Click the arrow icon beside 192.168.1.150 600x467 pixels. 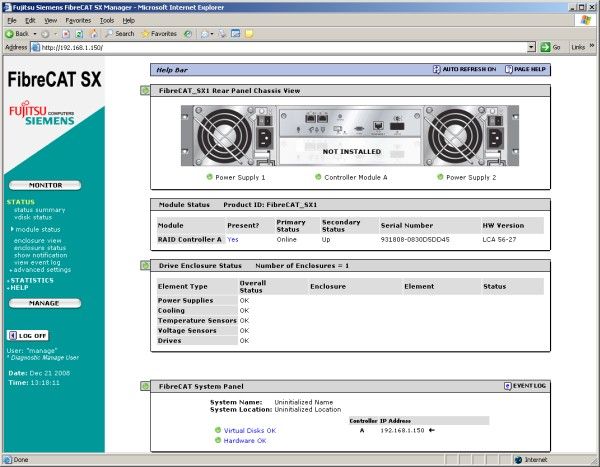pos(432,430)
